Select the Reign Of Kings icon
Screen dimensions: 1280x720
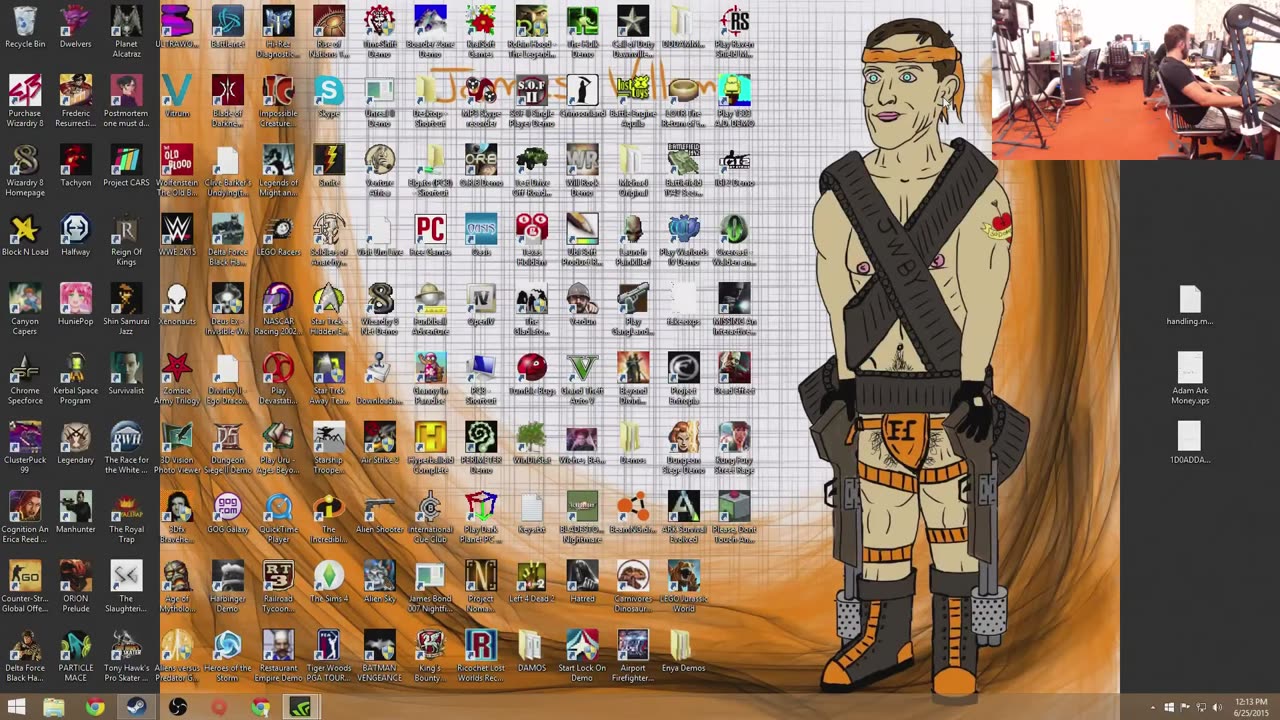126,240
